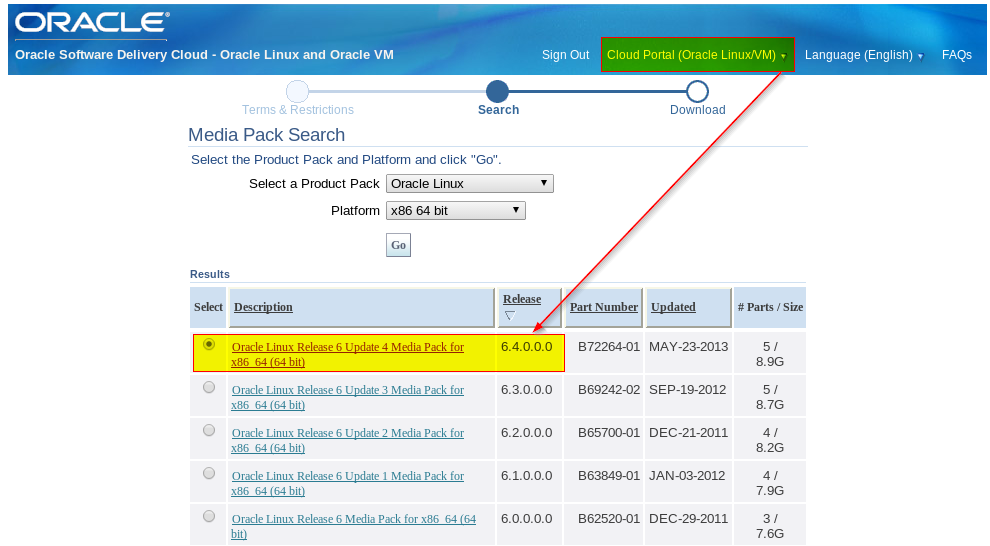Click the Terms & Restrictions step circle
This screenshot has width=990, height=546.
click(297, 92)
